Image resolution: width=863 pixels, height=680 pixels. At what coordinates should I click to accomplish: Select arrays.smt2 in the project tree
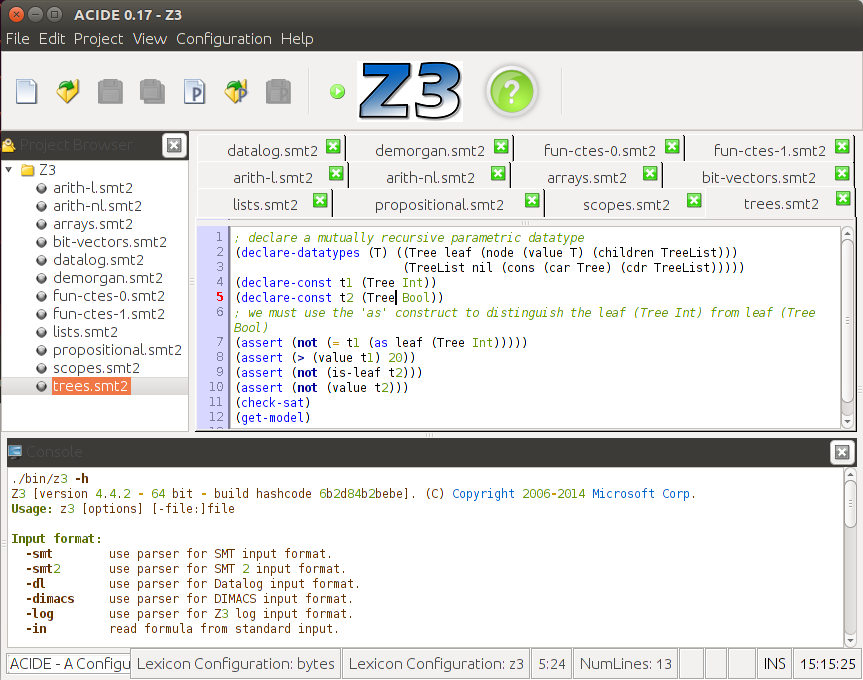point(92,224)
